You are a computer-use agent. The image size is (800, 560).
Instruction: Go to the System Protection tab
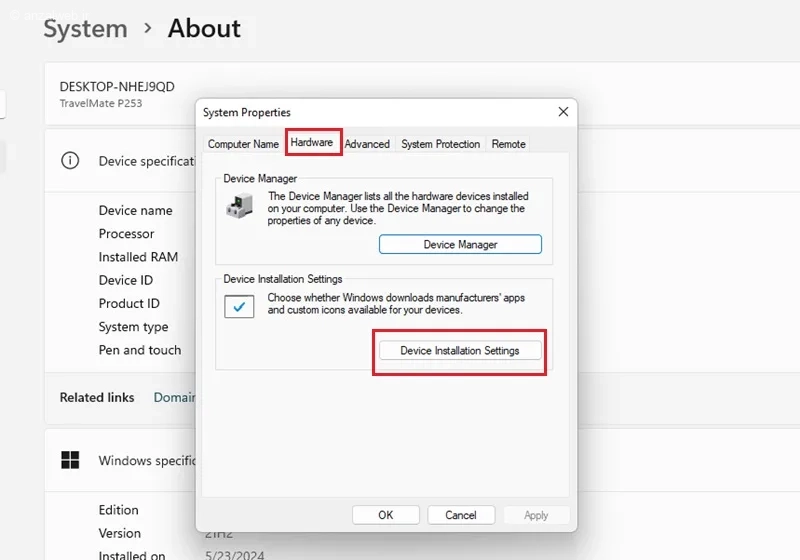coord(440,144)
